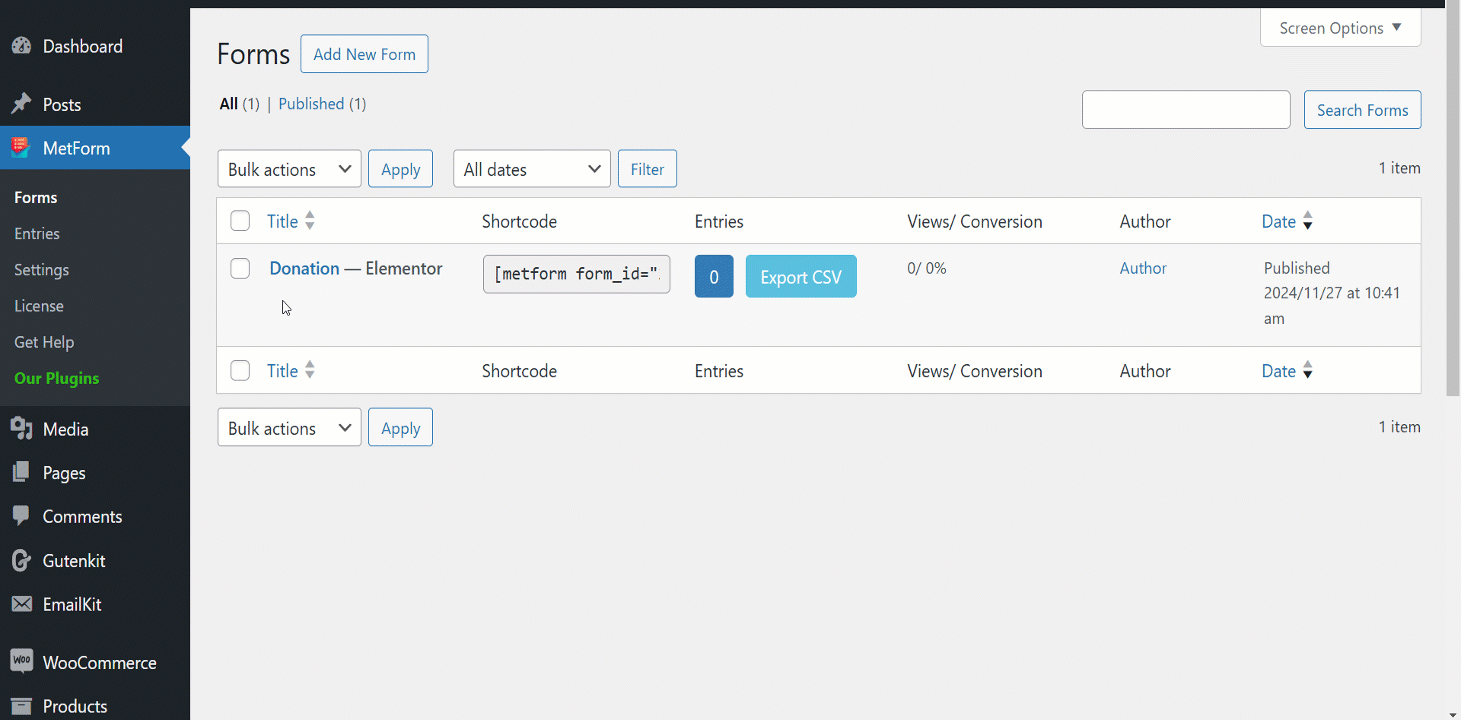Sort by Date arrows in header row
The height and width of the screenshot is (720, 1461).
(1307, 221)
